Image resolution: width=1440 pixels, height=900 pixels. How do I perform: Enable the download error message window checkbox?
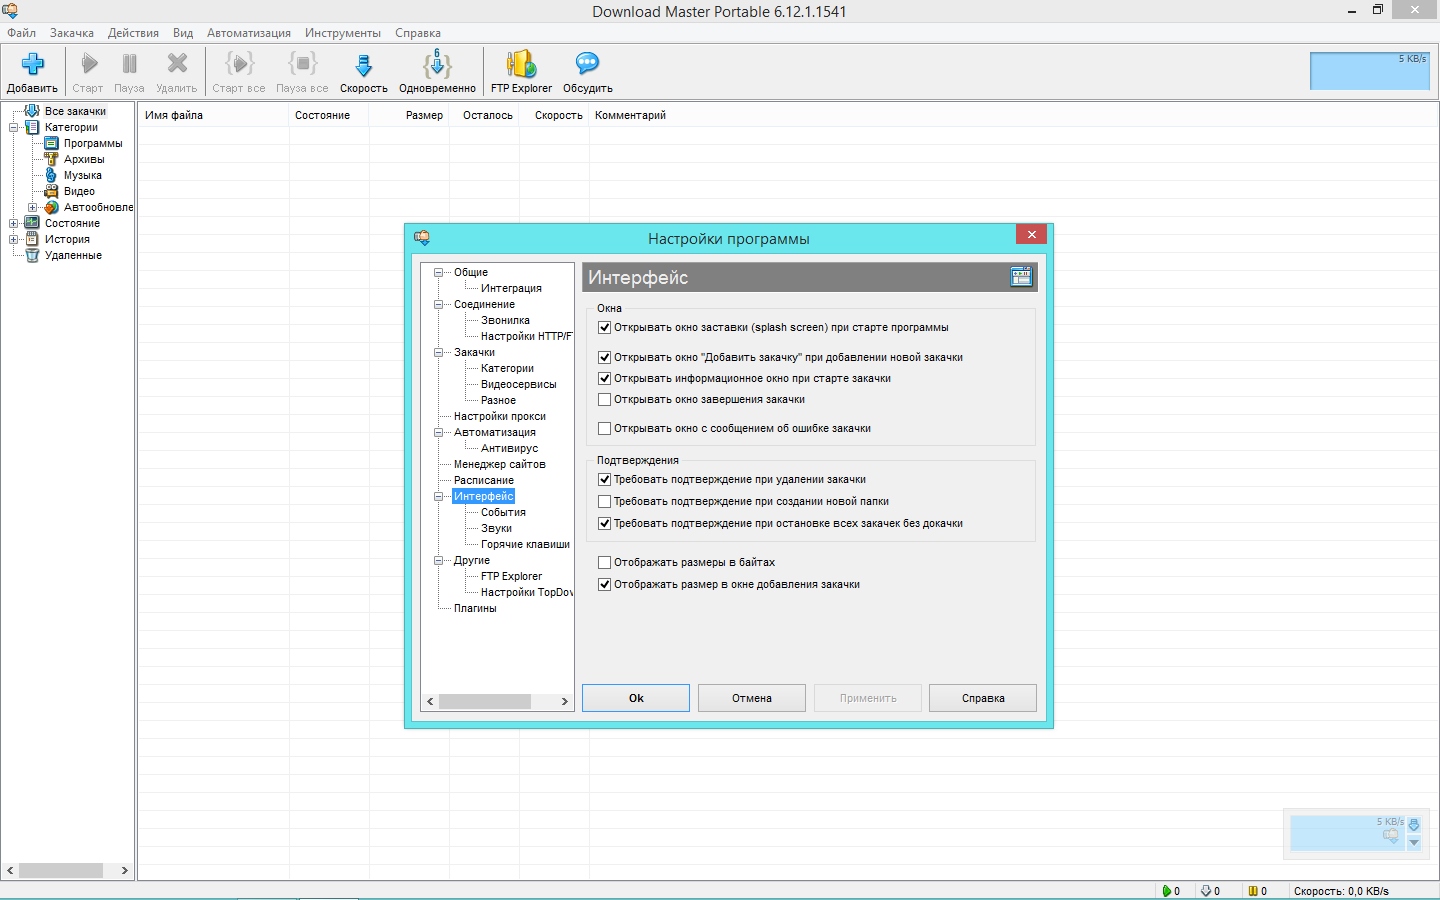pos(604,428)
